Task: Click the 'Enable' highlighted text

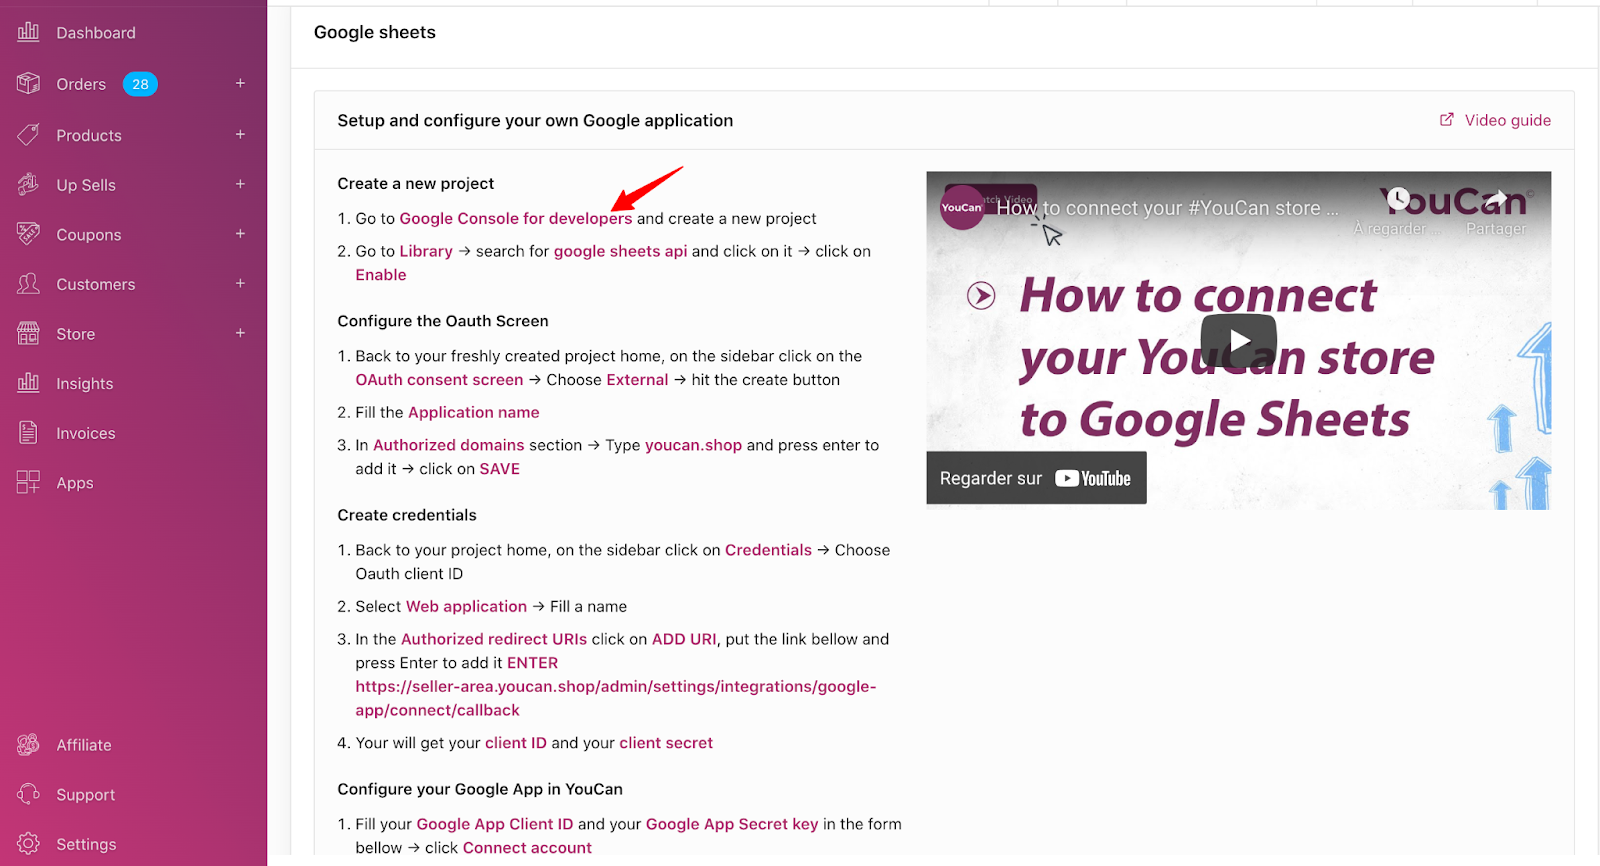Action: (x=381, y=275)
